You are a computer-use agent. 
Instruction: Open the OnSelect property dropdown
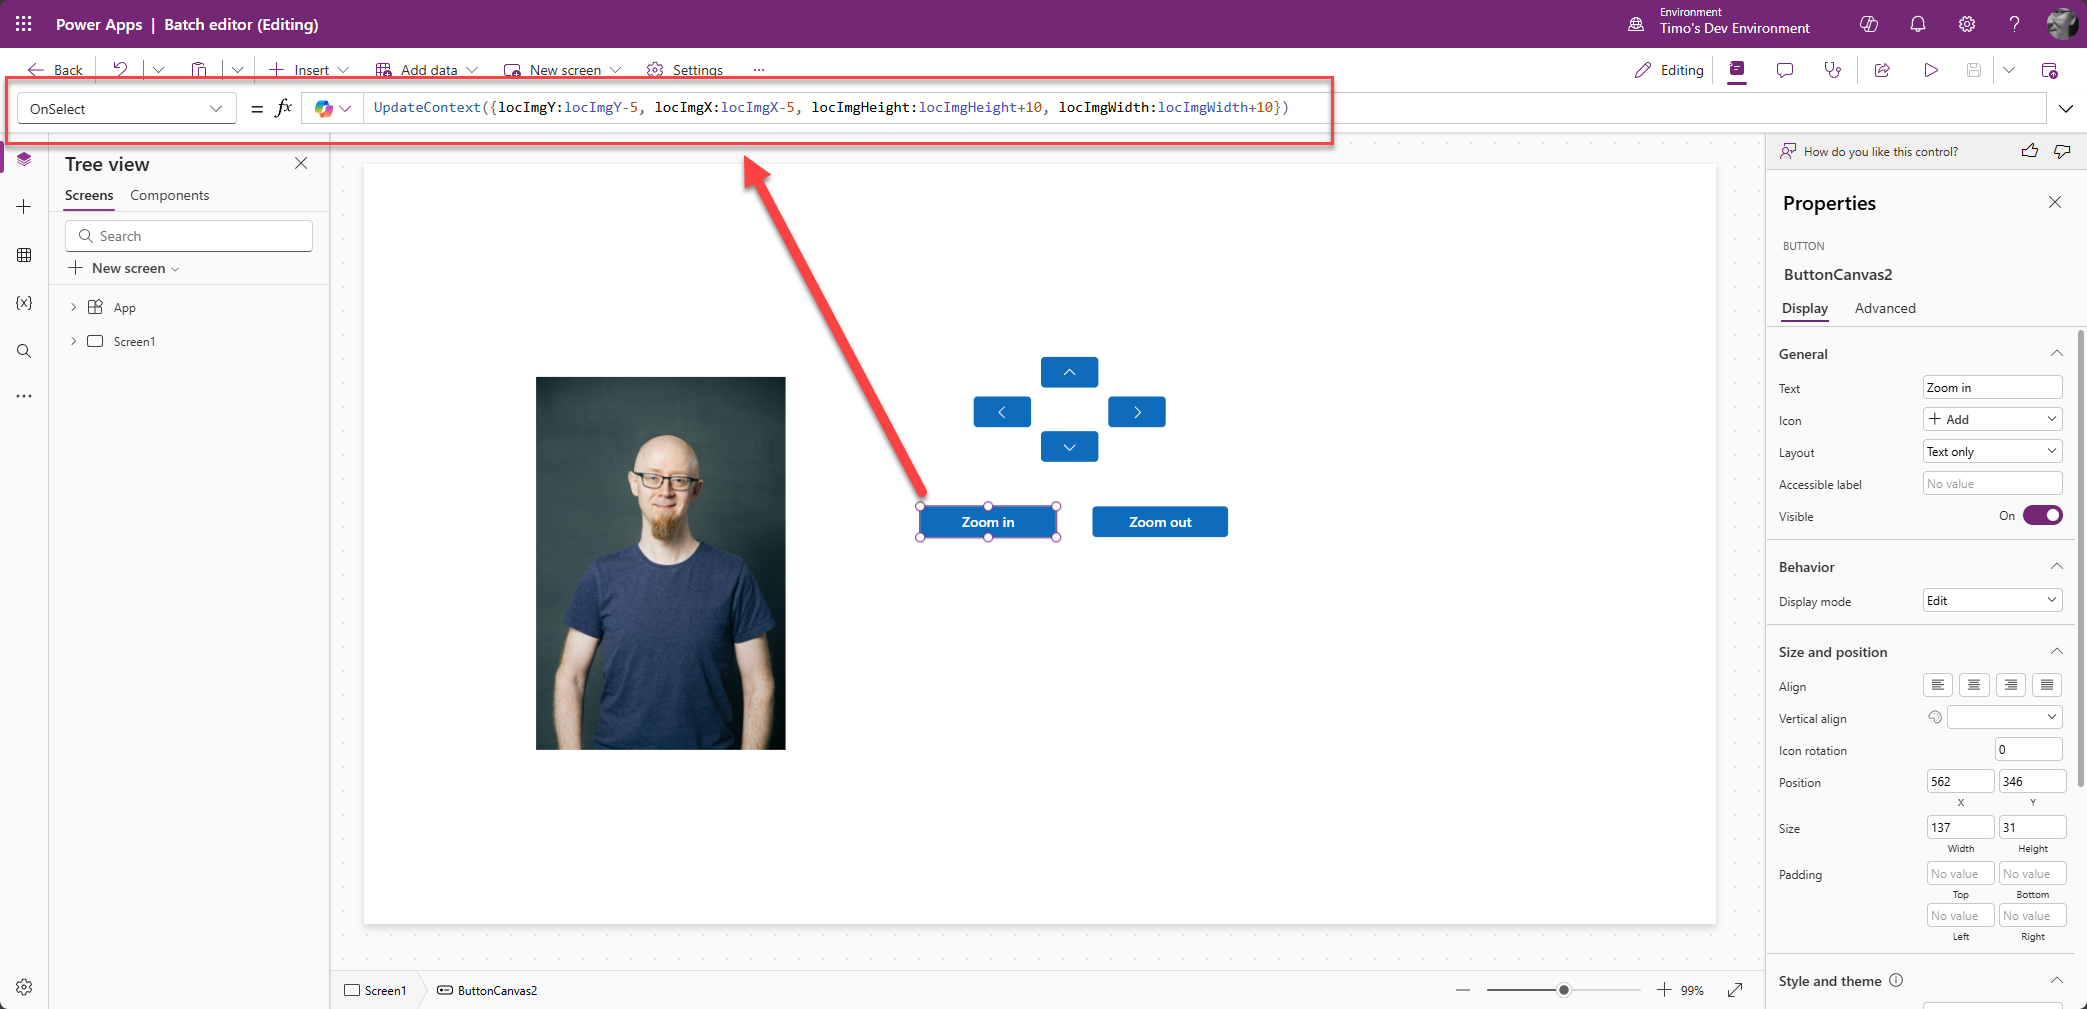pyautogui.click(x=126, y=108)
